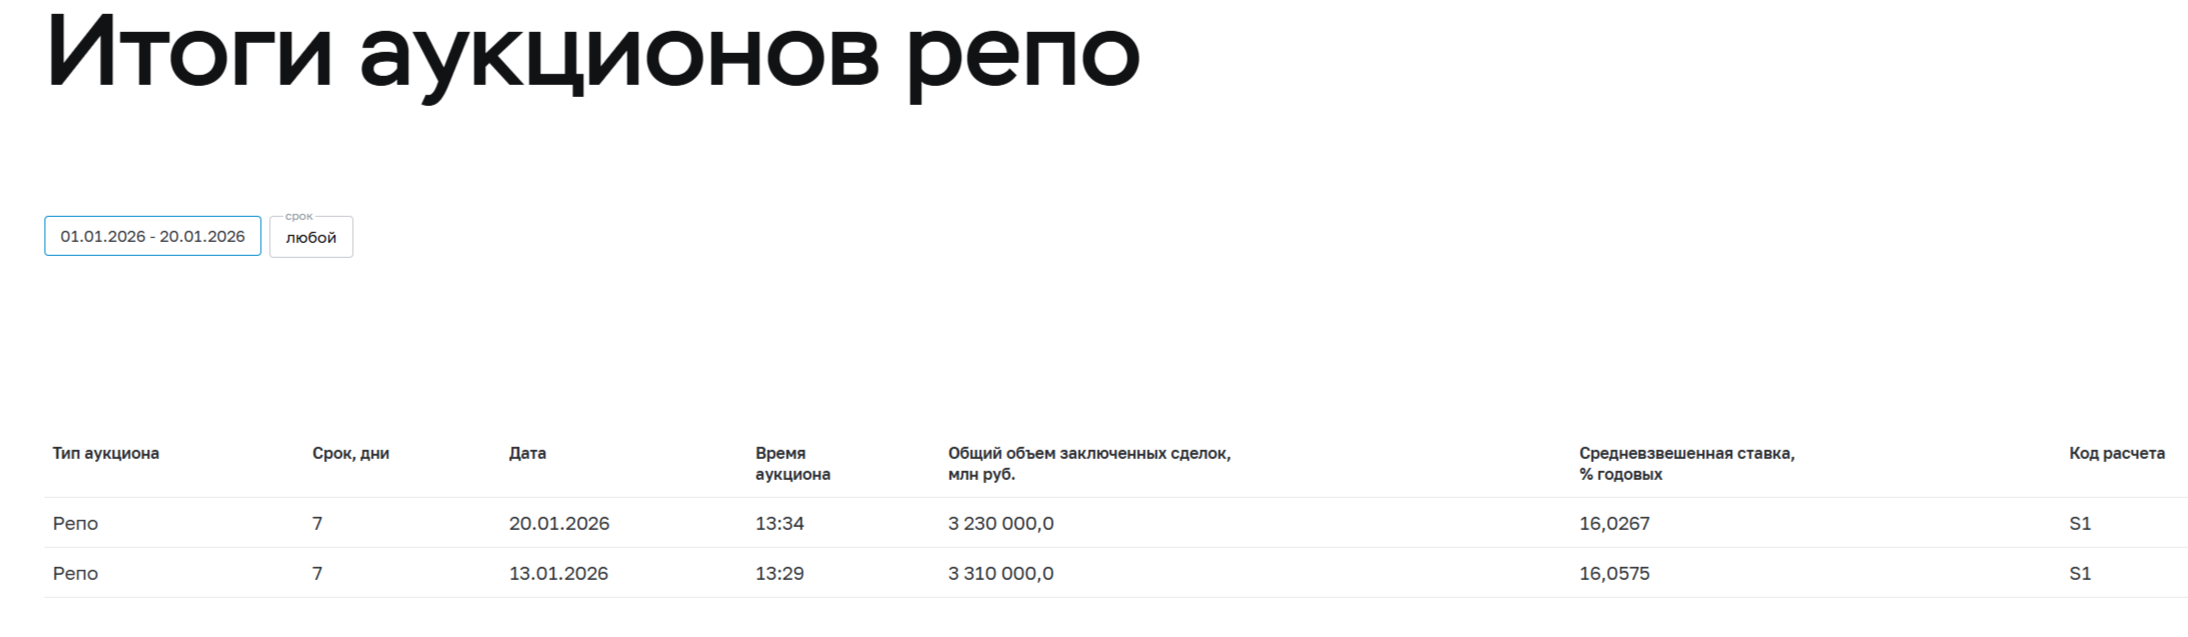This screenshot has width=2188, height=637.
Task: Click the 13:34 auction time cell
Action: [x=779, y=523]
